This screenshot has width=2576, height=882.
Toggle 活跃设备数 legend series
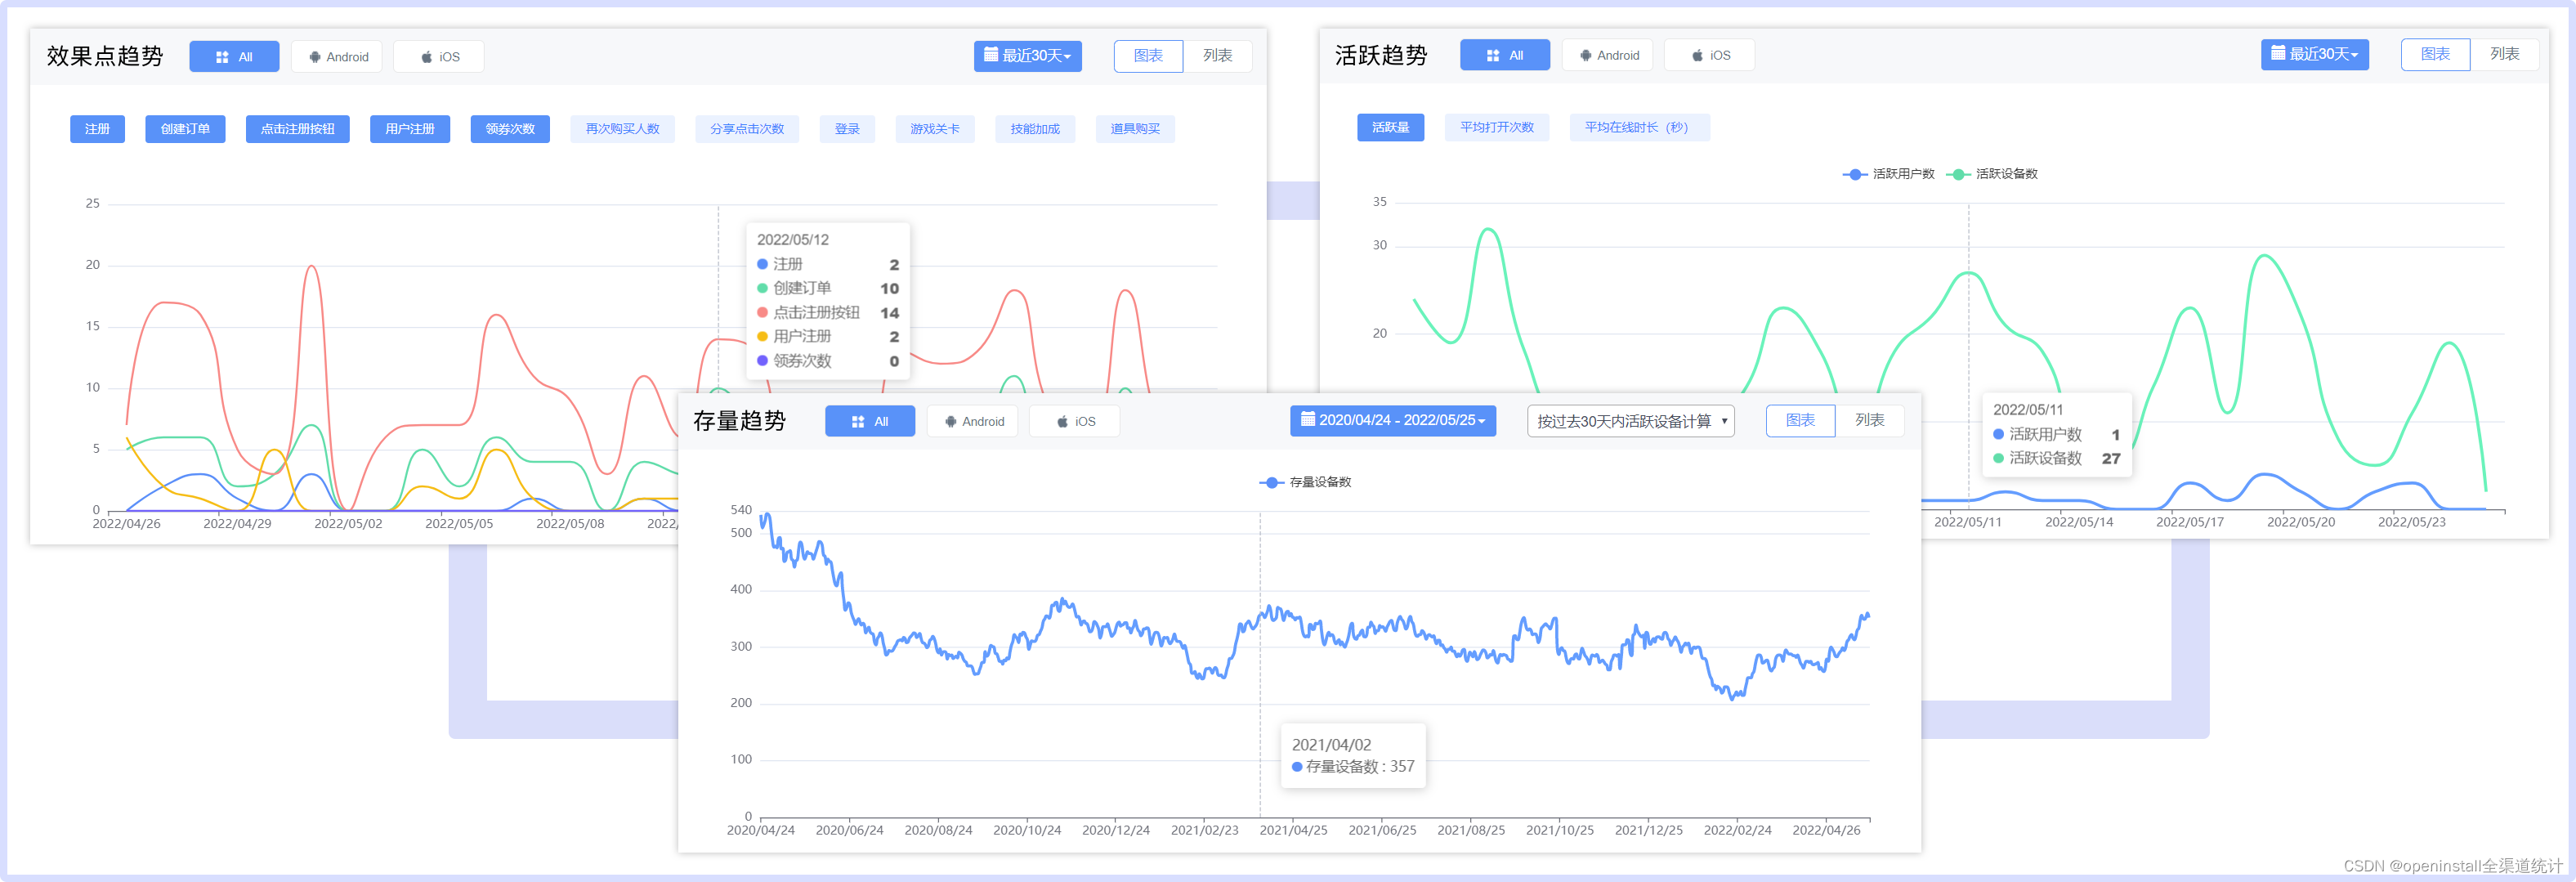click(x=1991, y=174)
